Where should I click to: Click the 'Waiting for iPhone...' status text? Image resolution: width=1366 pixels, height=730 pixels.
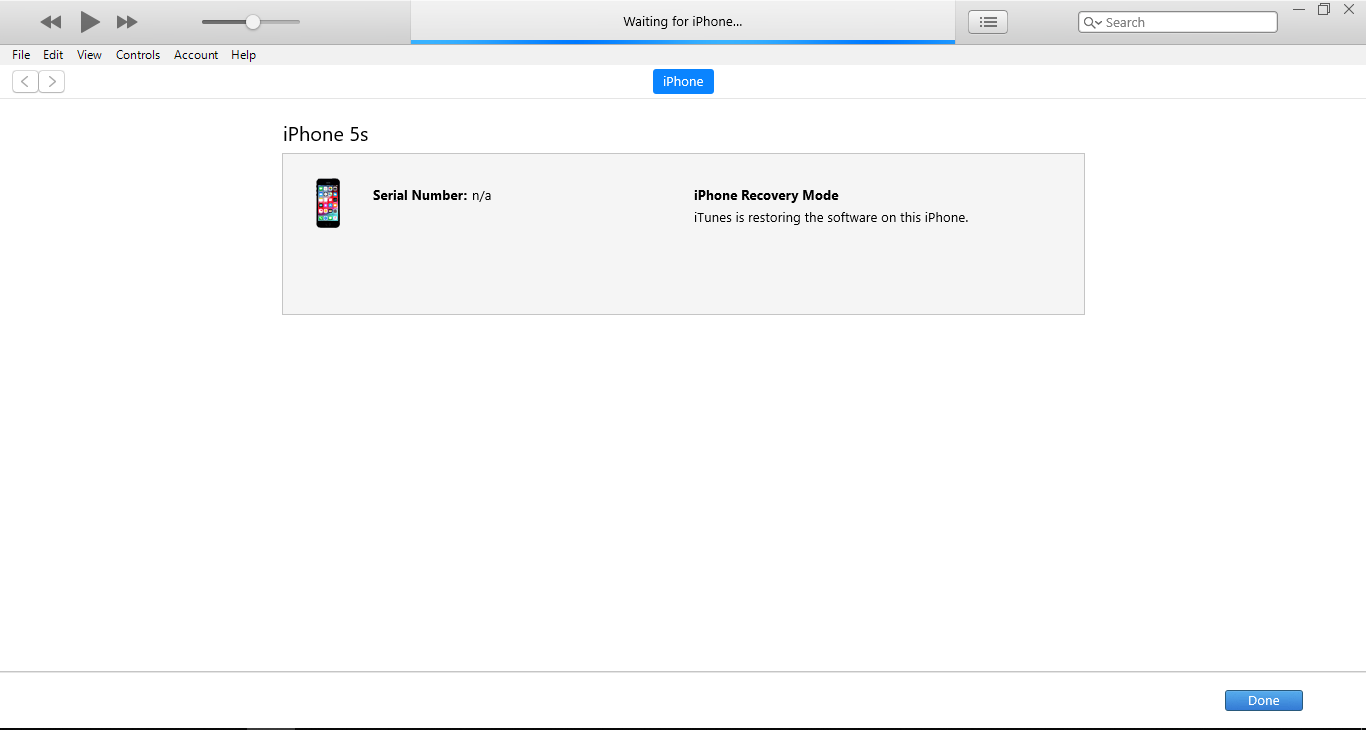tap(683, 22)
